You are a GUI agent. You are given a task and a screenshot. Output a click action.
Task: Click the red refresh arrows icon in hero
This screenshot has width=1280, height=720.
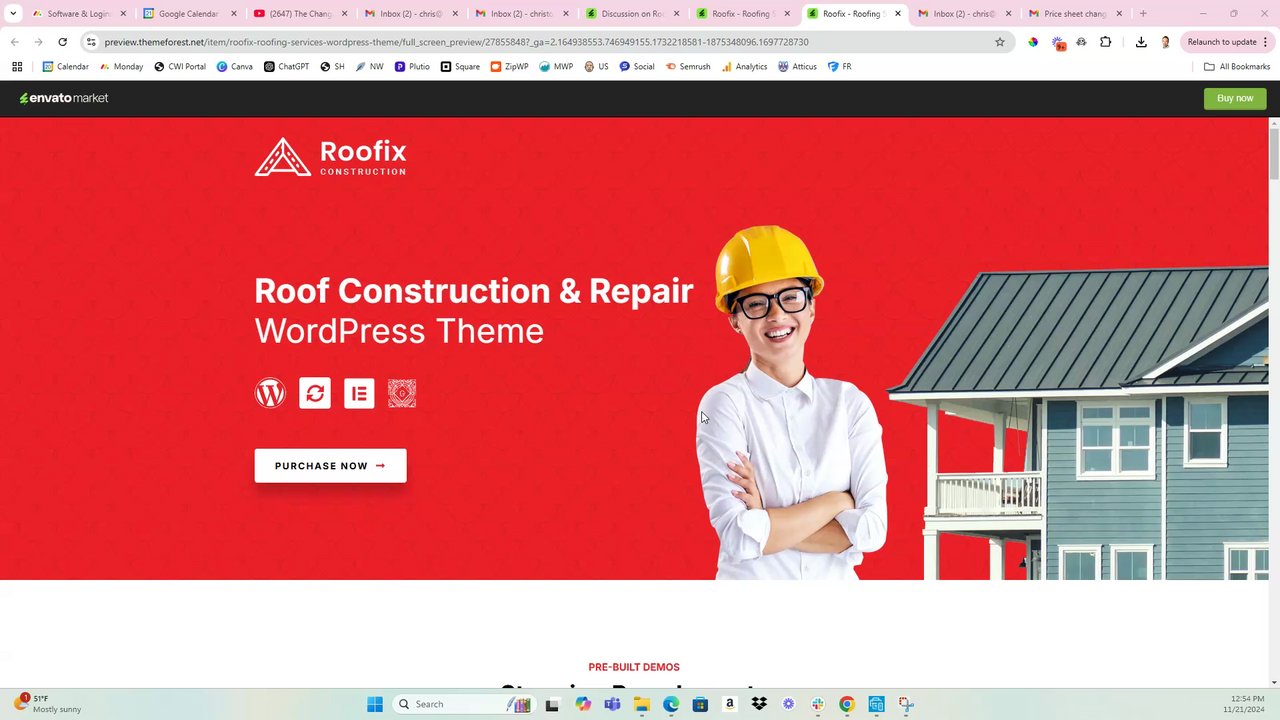315,393
